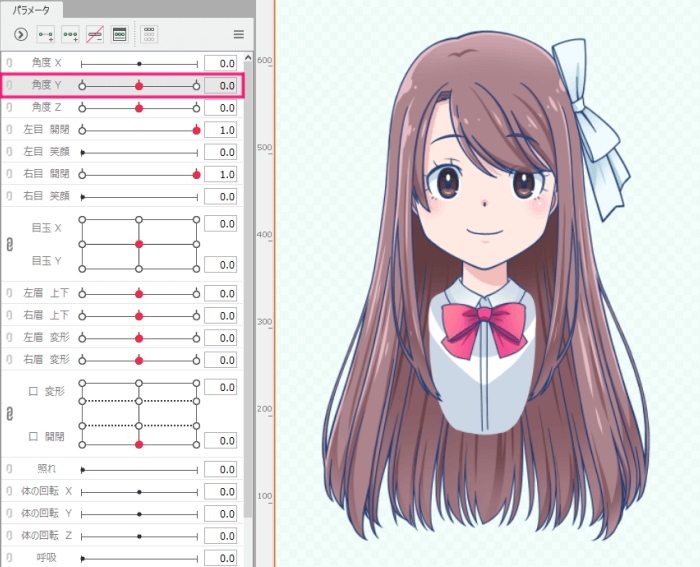Toggle lock icon for 左目 開閉

point(9,130)
